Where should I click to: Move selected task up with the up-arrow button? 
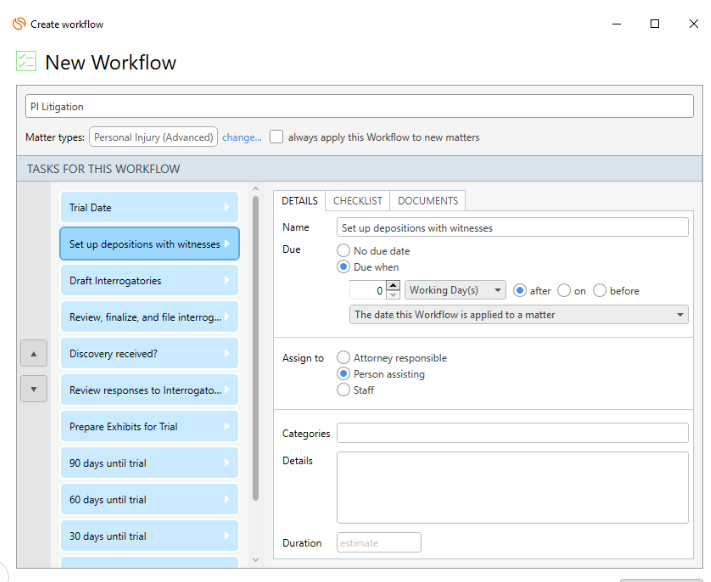[x=34, y=353]
